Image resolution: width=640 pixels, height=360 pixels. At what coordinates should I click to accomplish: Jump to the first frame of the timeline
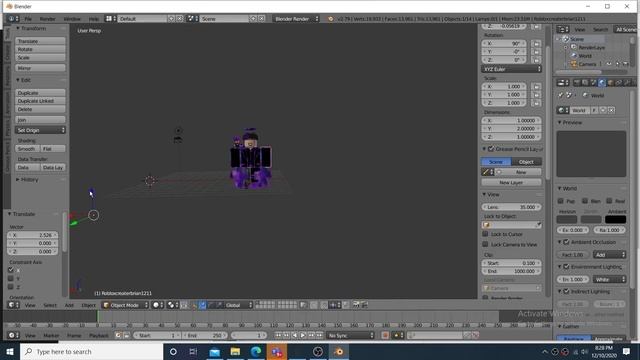(278, 335)
